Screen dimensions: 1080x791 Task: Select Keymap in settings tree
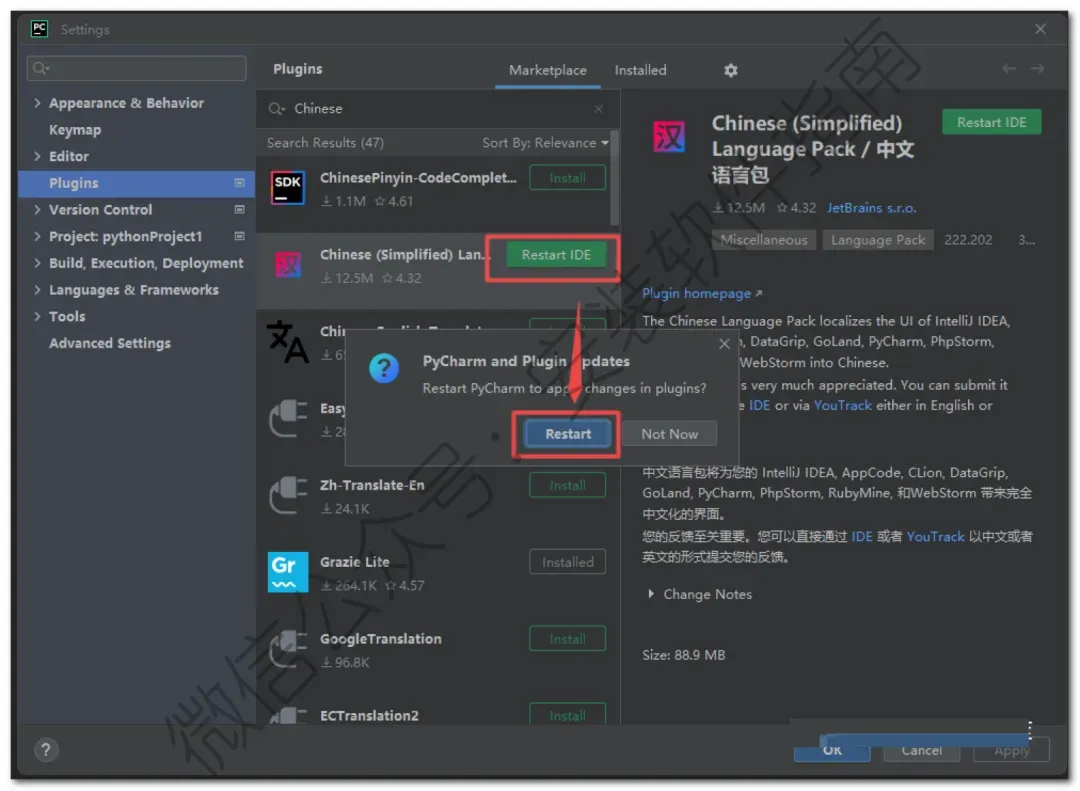coord(75,130)
